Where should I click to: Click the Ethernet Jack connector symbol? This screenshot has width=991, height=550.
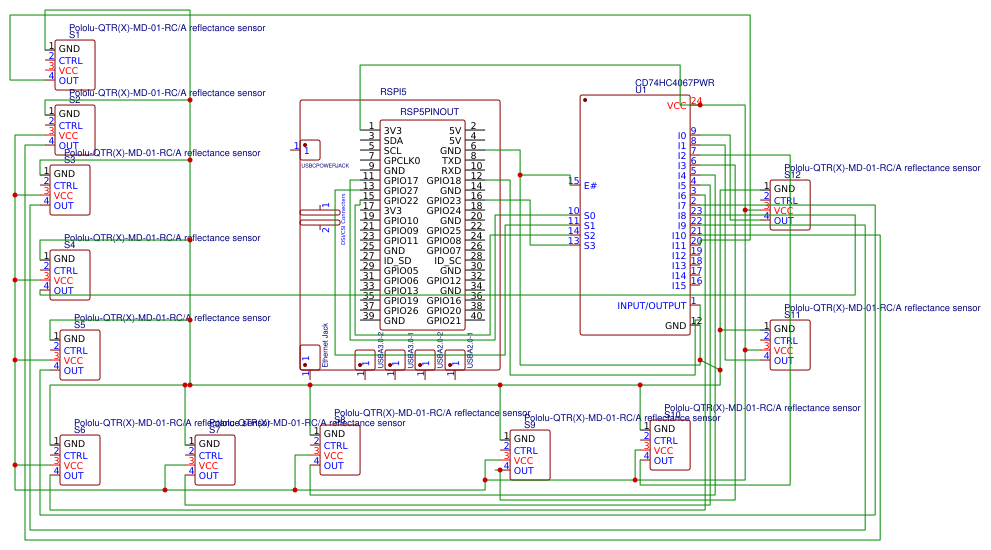tap(310, 357)
